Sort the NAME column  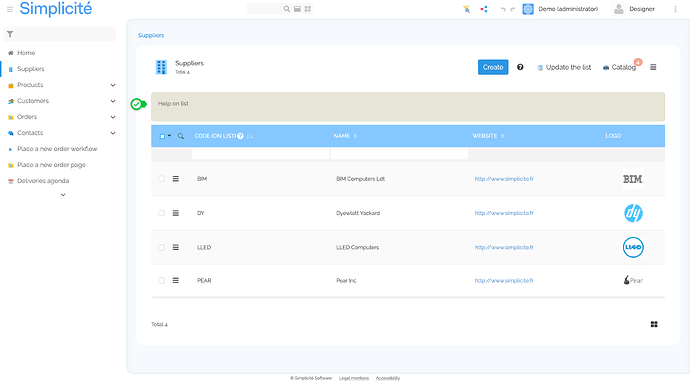(x=355, y=136)
